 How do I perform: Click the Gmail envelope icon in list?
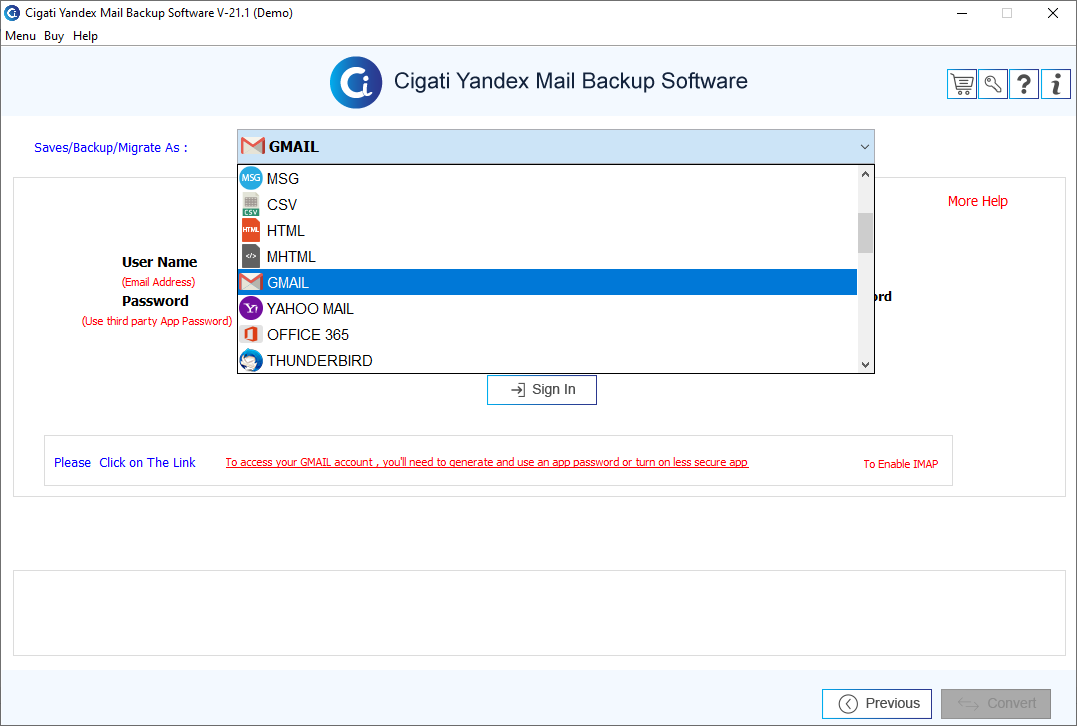click(x=251, y=282)
